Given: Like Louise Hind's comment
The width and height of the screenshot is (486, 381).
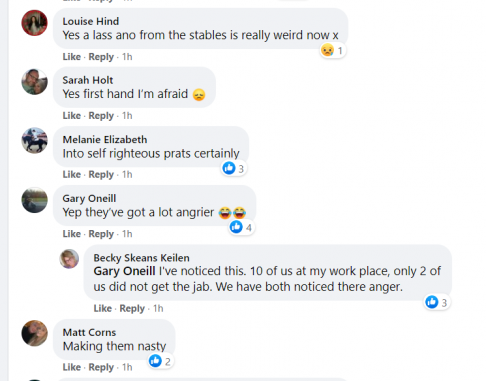Looking at the screenshot, I should [72, 57].
